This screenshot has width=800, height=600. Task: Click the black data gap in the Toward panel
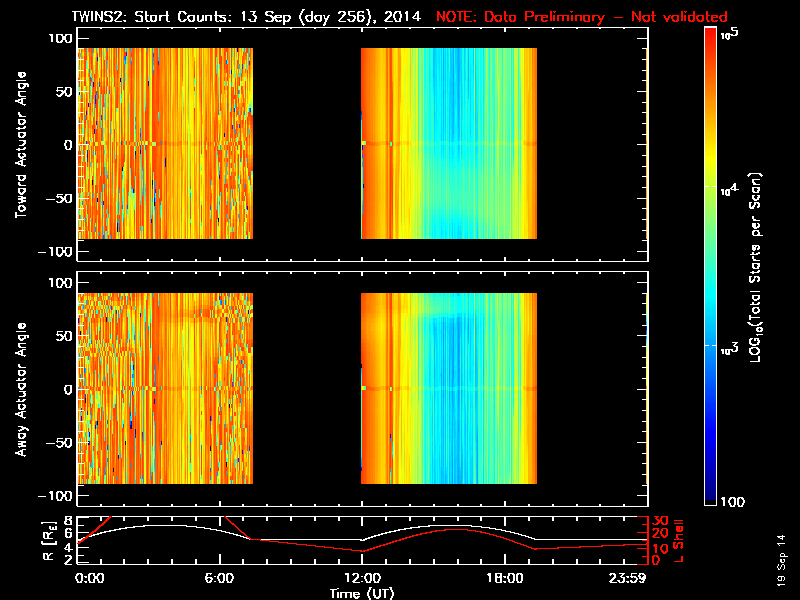(x=306, y=145)
